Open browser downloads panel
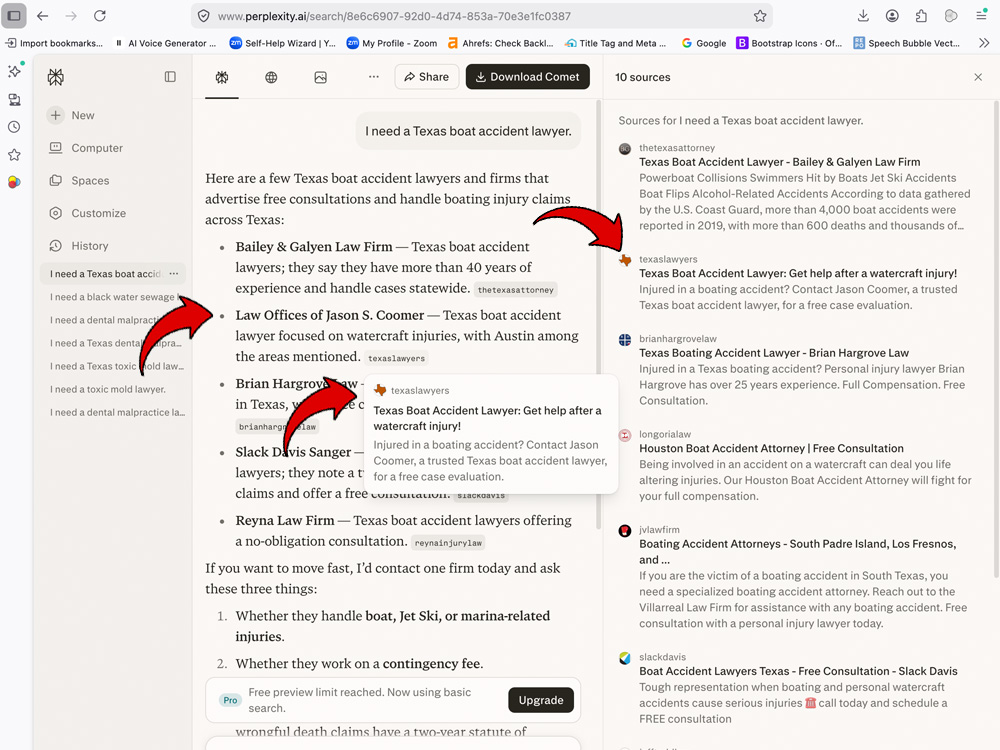Viewport: 1000px width, 750px height. (863, 16)
